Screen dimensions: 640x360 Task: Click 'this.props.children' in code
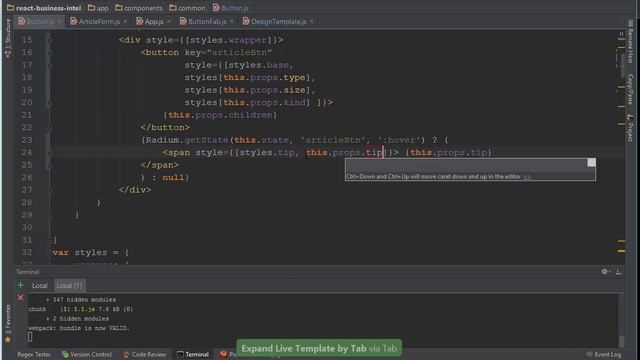click(x=220, y=115)
